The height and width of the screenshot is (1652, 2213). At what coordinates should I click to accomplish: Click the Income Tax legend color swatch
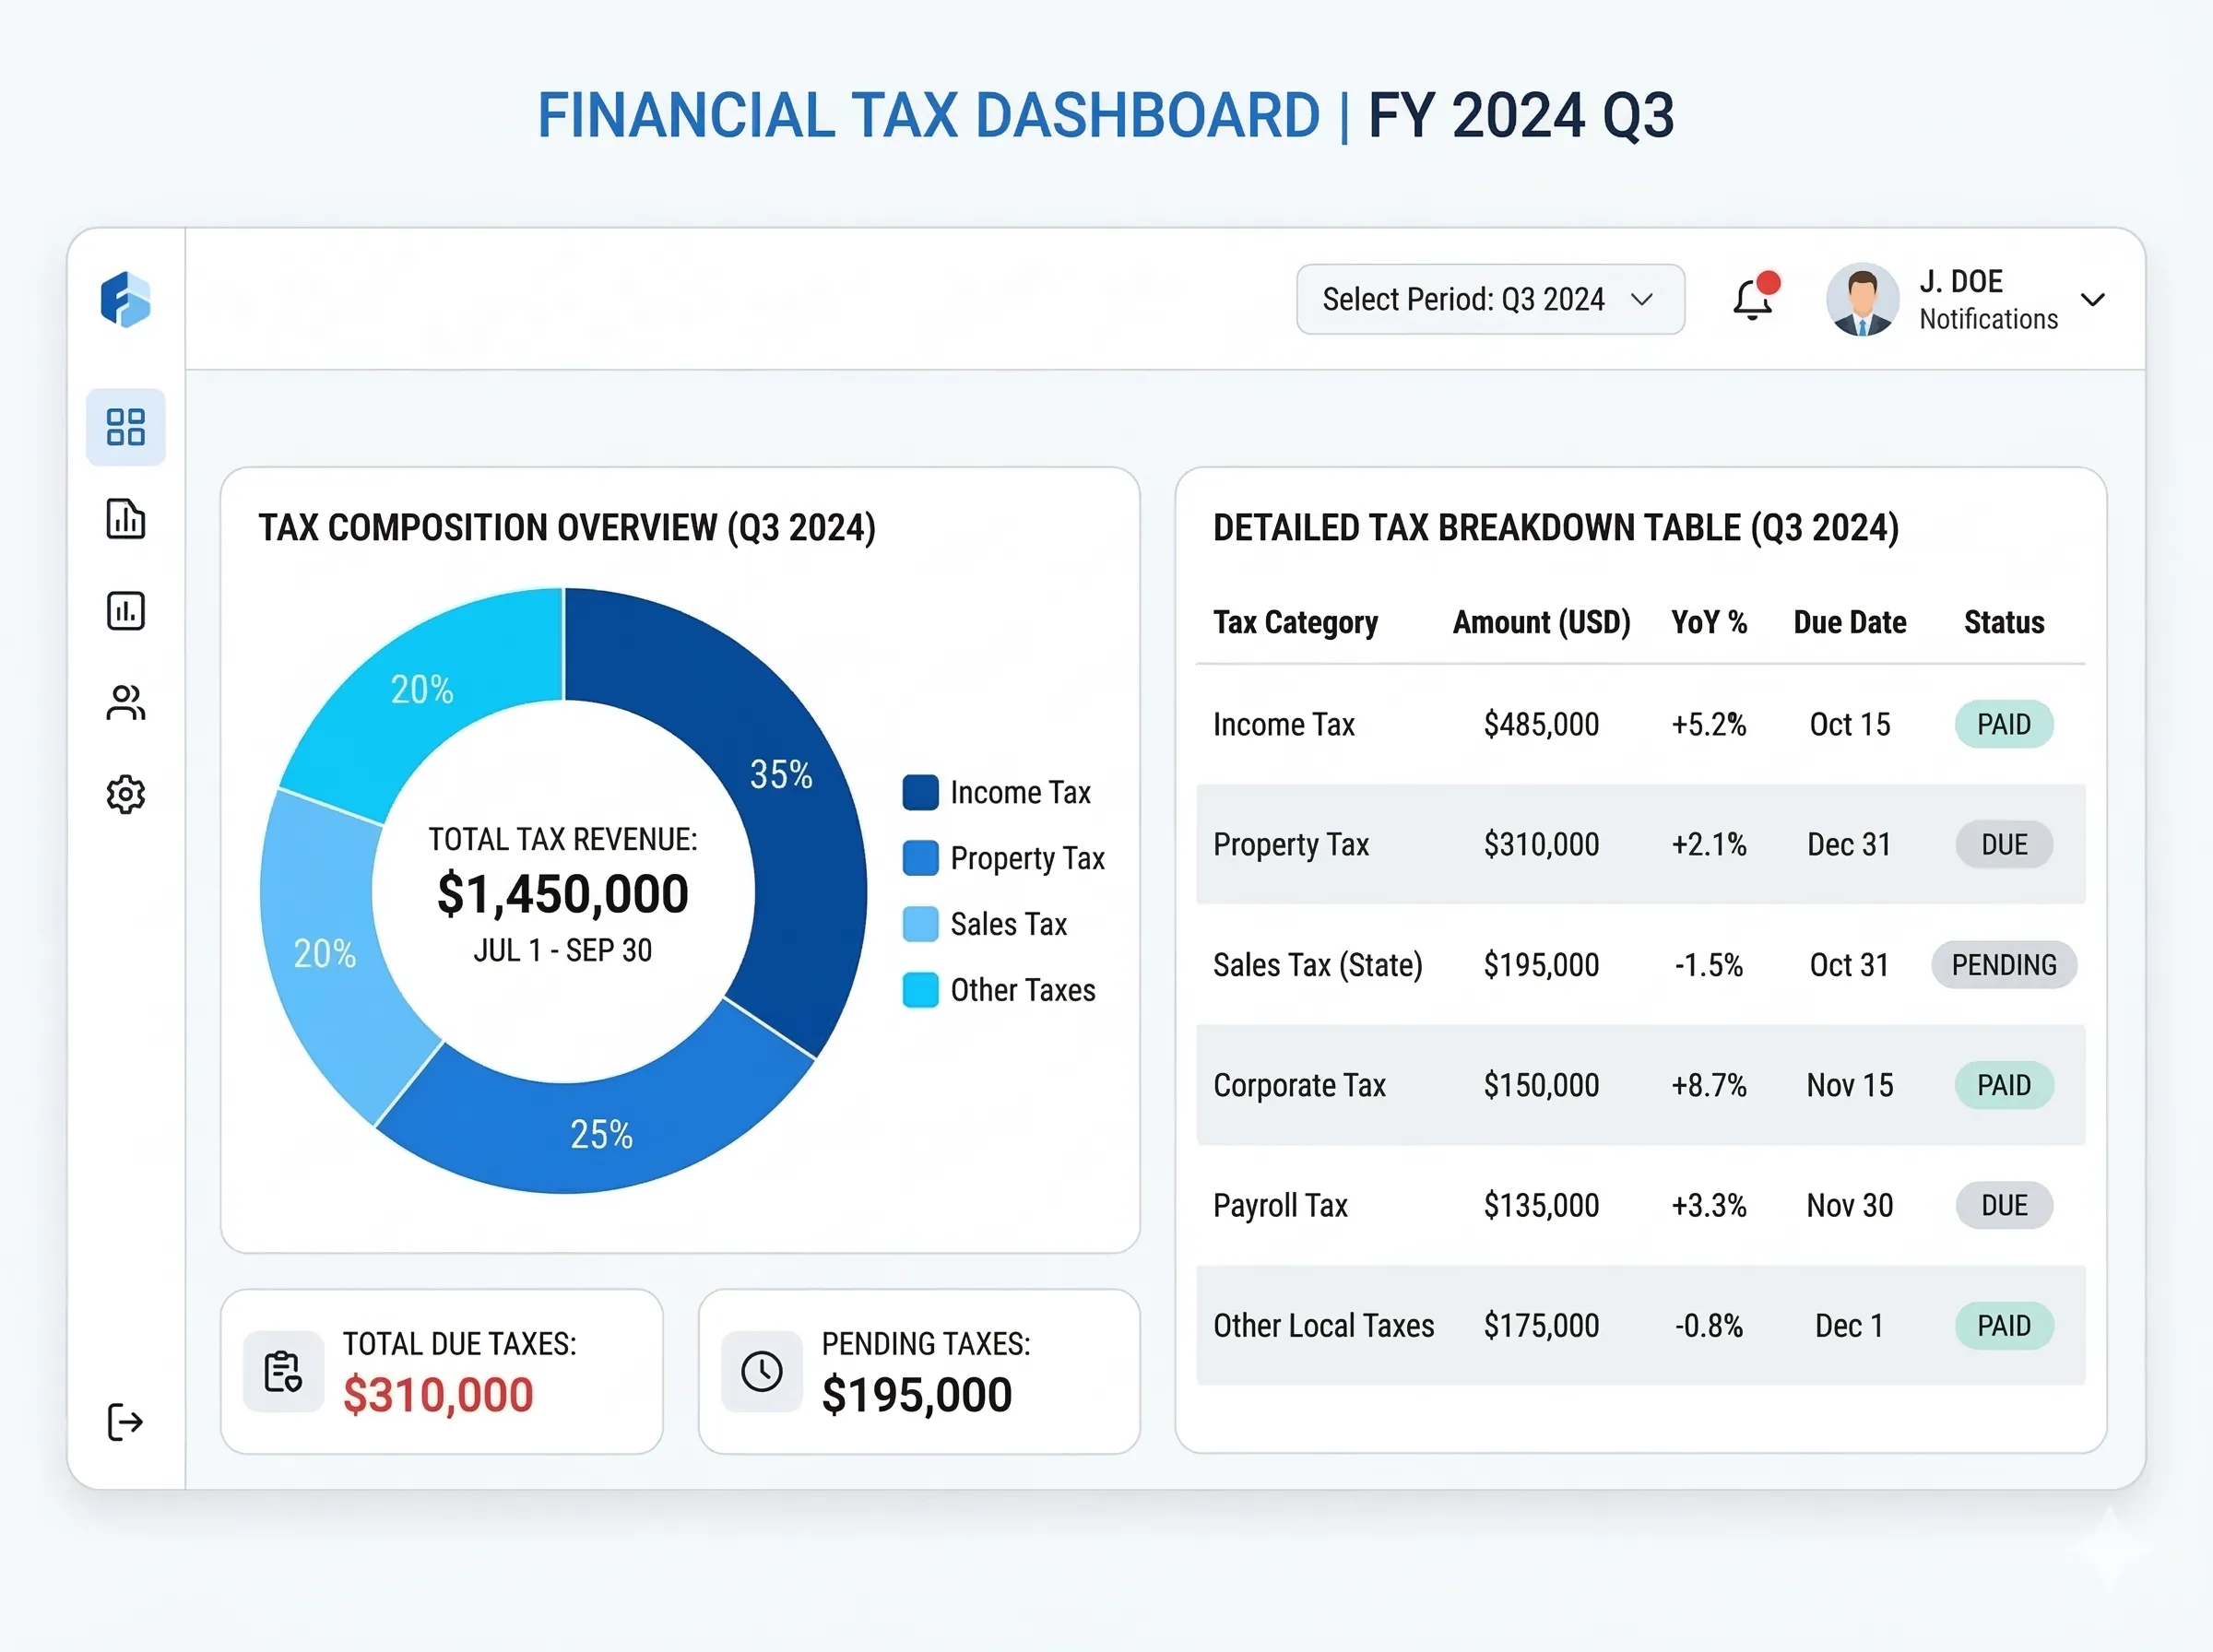pyautogui.click(x=920, y=792)
